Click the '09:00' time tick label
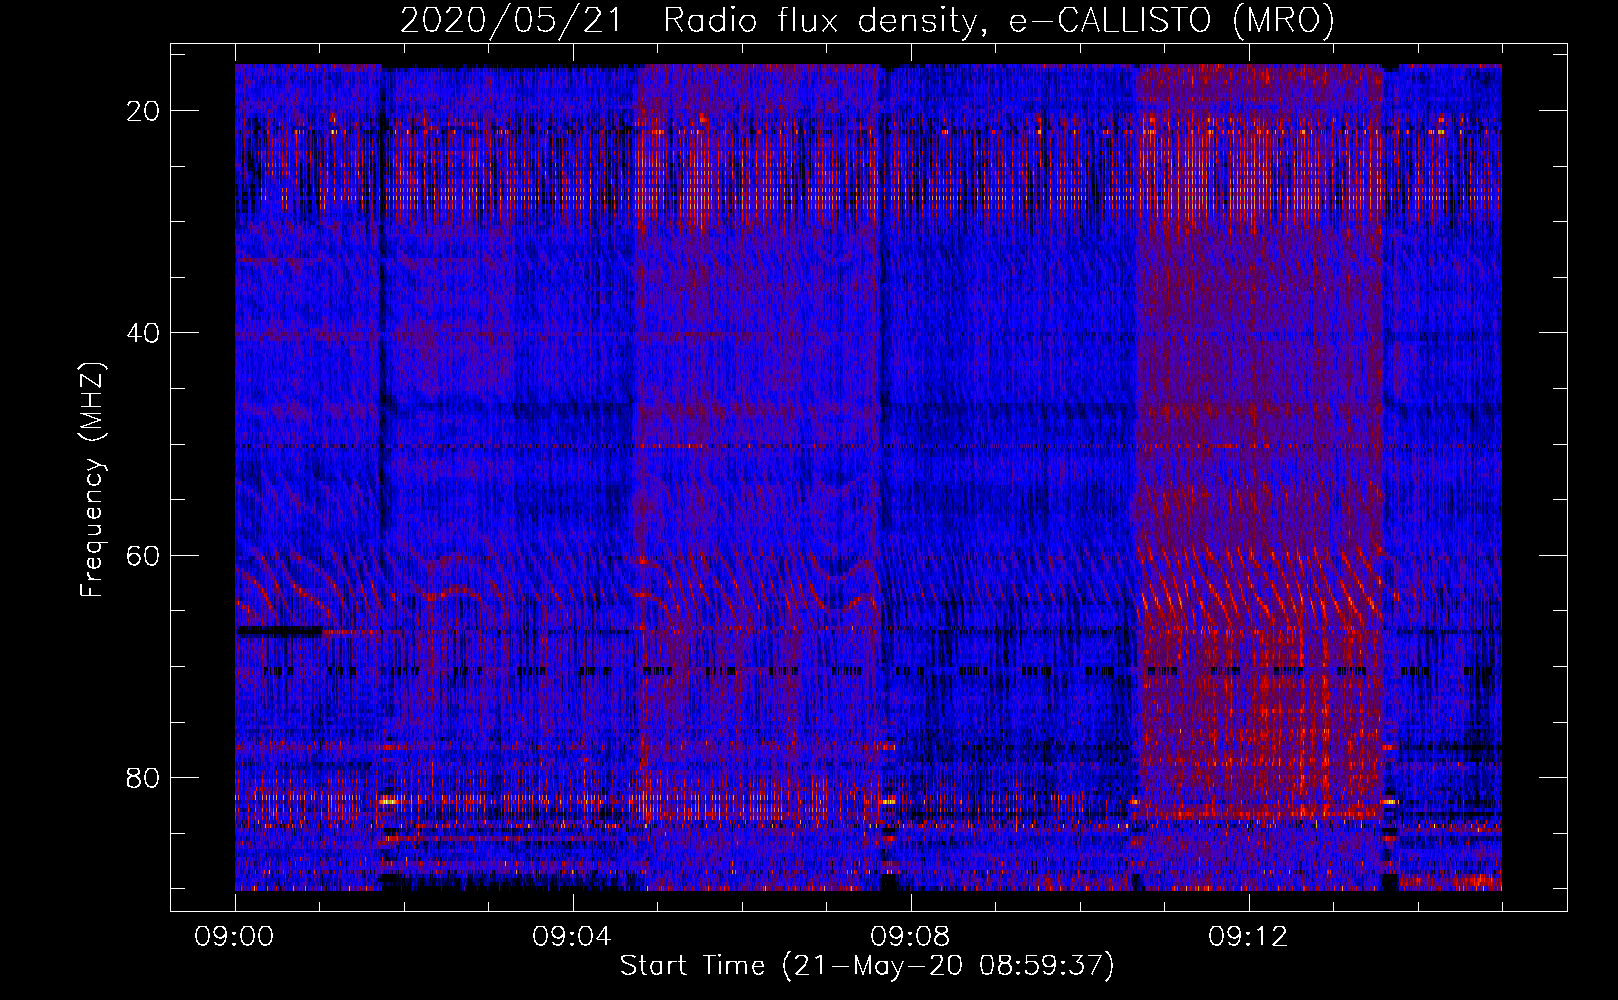The height and width of the screenshot is (1000, 1618). coord(235,938)
